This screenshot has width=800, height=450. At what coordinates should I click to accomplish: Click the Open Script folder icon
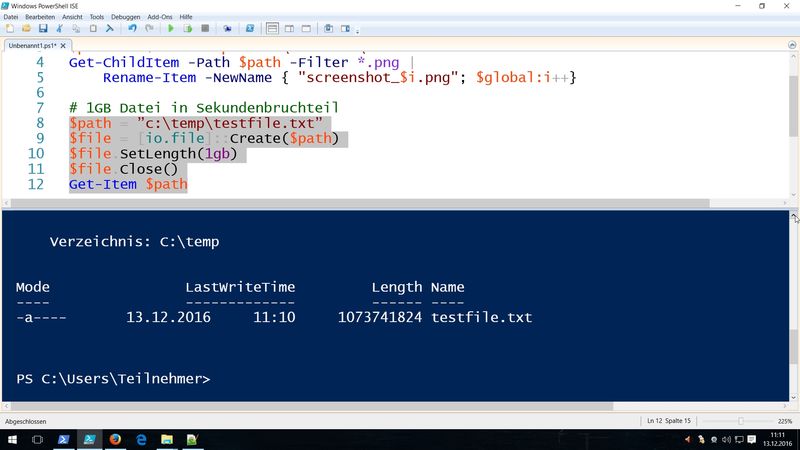(26, 29)
